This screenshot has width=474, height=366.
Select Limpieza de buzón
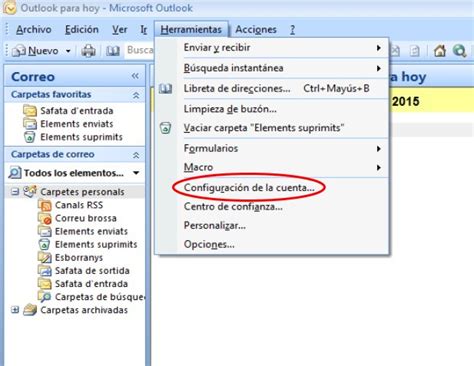point(273,109)
